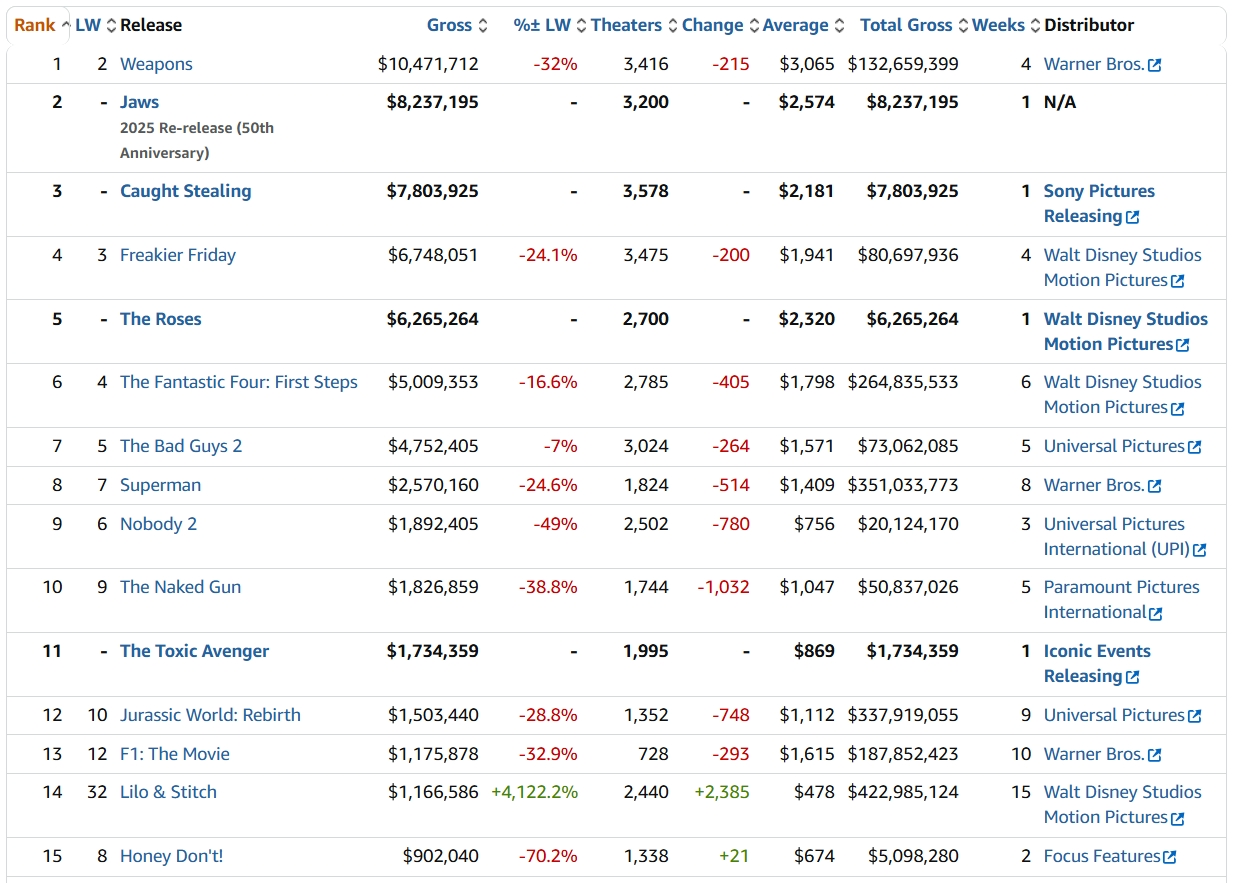Click the total gross $351,033,773
The width and height of the screenshot is (1235, 883).
tap(903, 485)
